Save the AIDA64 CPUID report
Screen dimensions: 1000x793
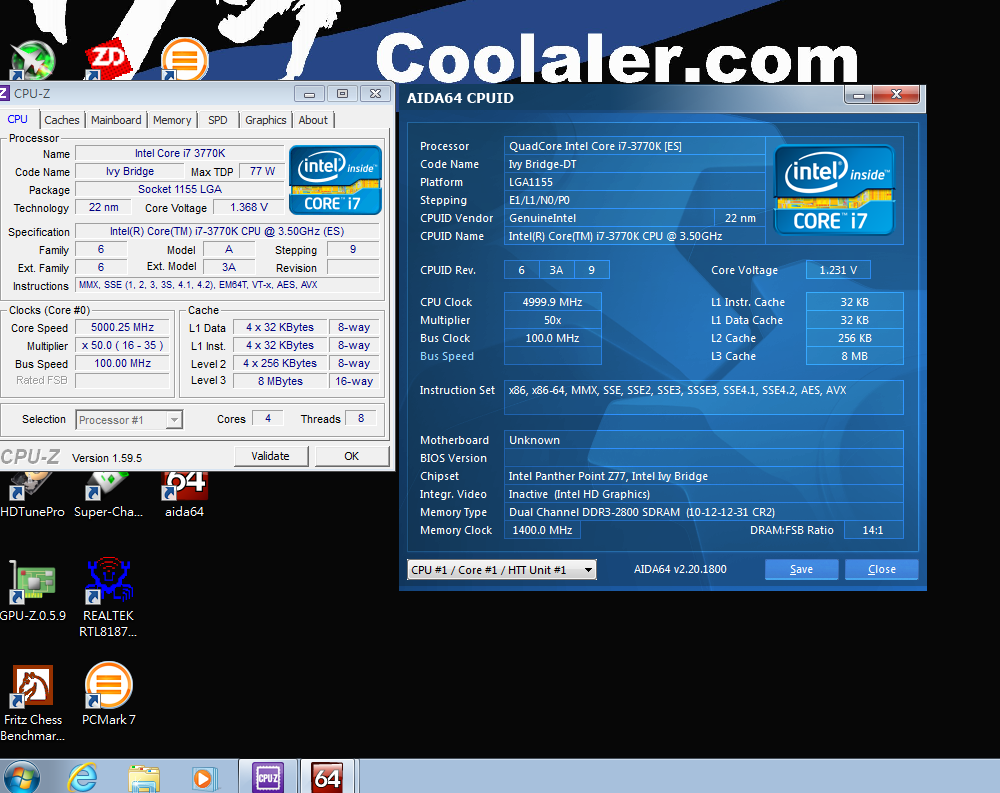click(801, 569)
